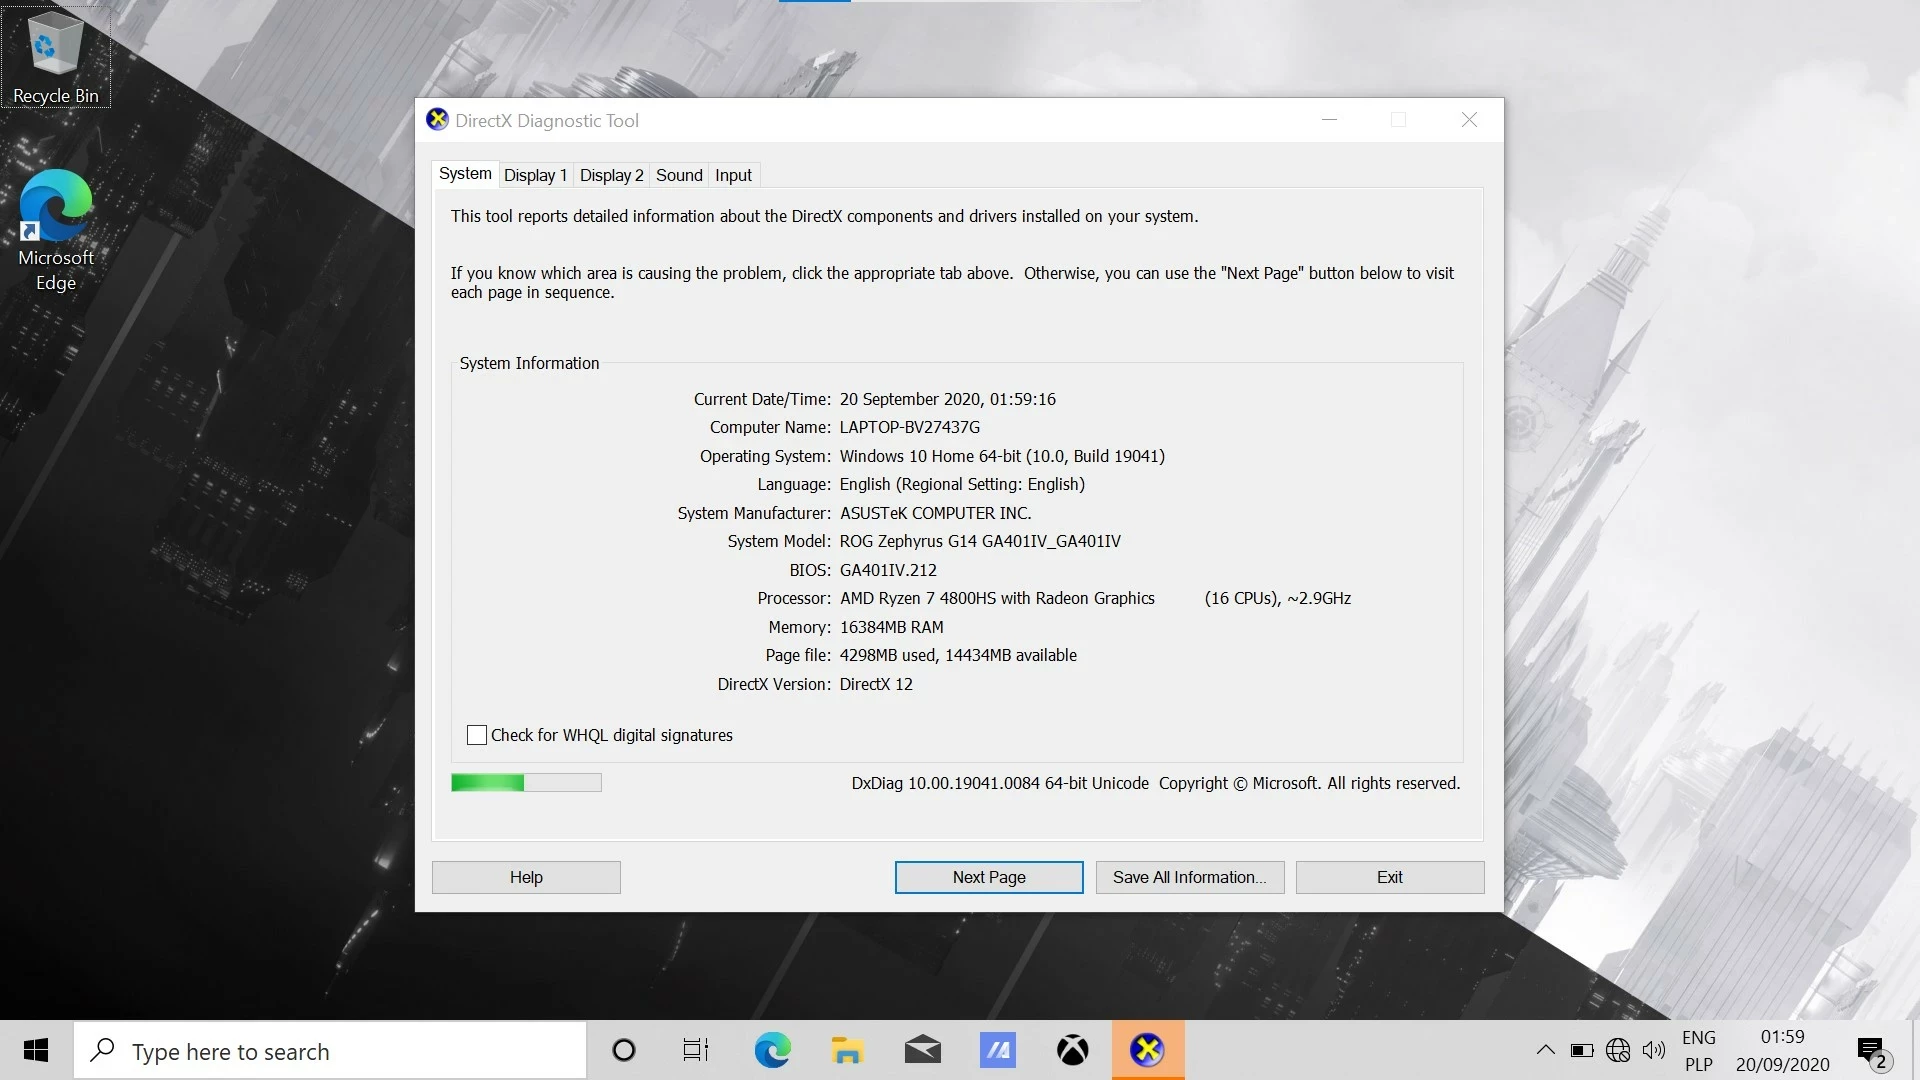
Task: Open Task View from the taskbar
Action: [x=696, y=1050]
